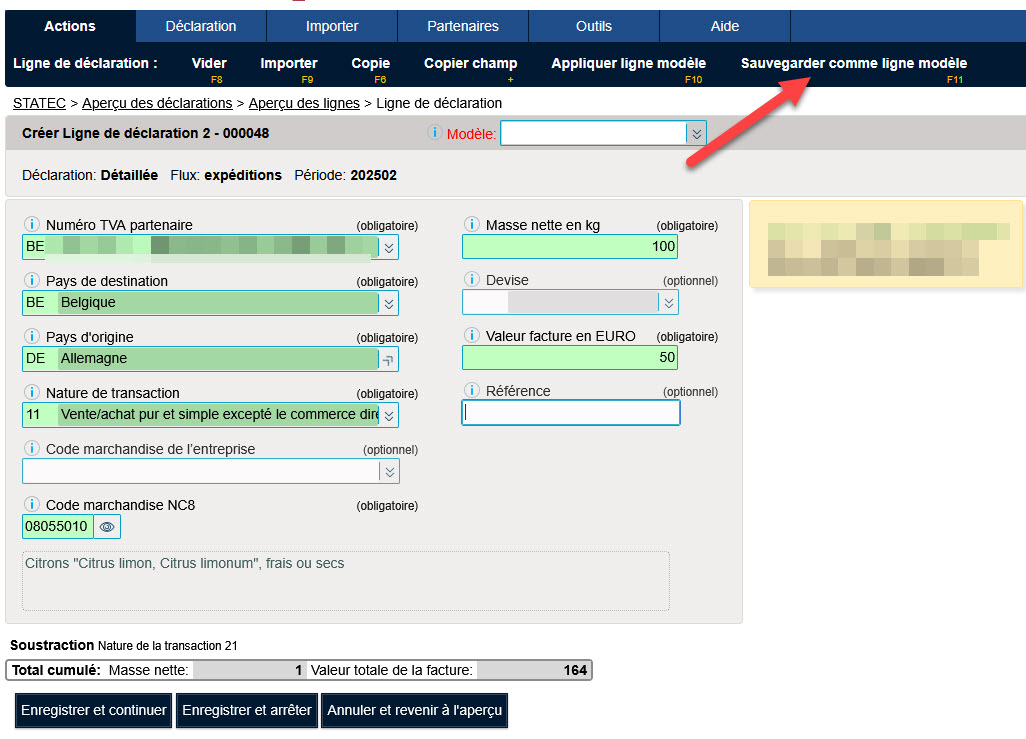Open the Devise dropdown arrow

[x=669, y=303]
